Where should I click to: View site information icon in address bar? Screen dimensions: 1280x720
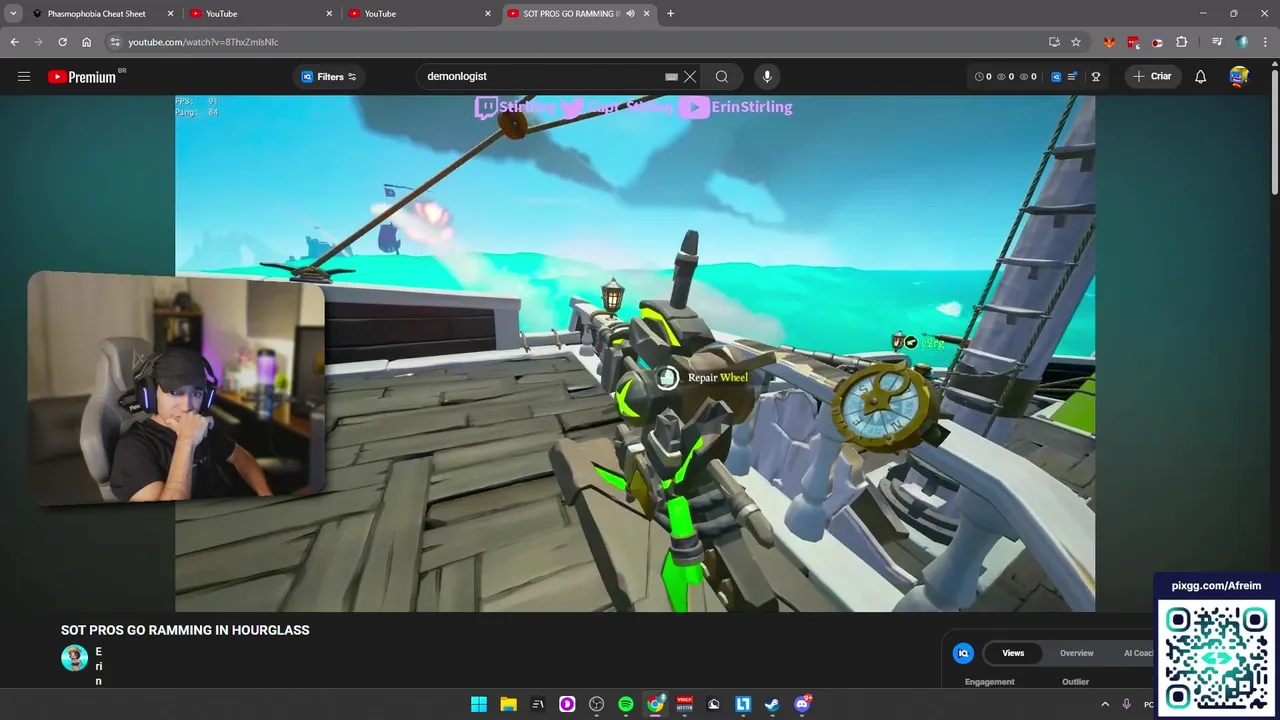point(115,42)
